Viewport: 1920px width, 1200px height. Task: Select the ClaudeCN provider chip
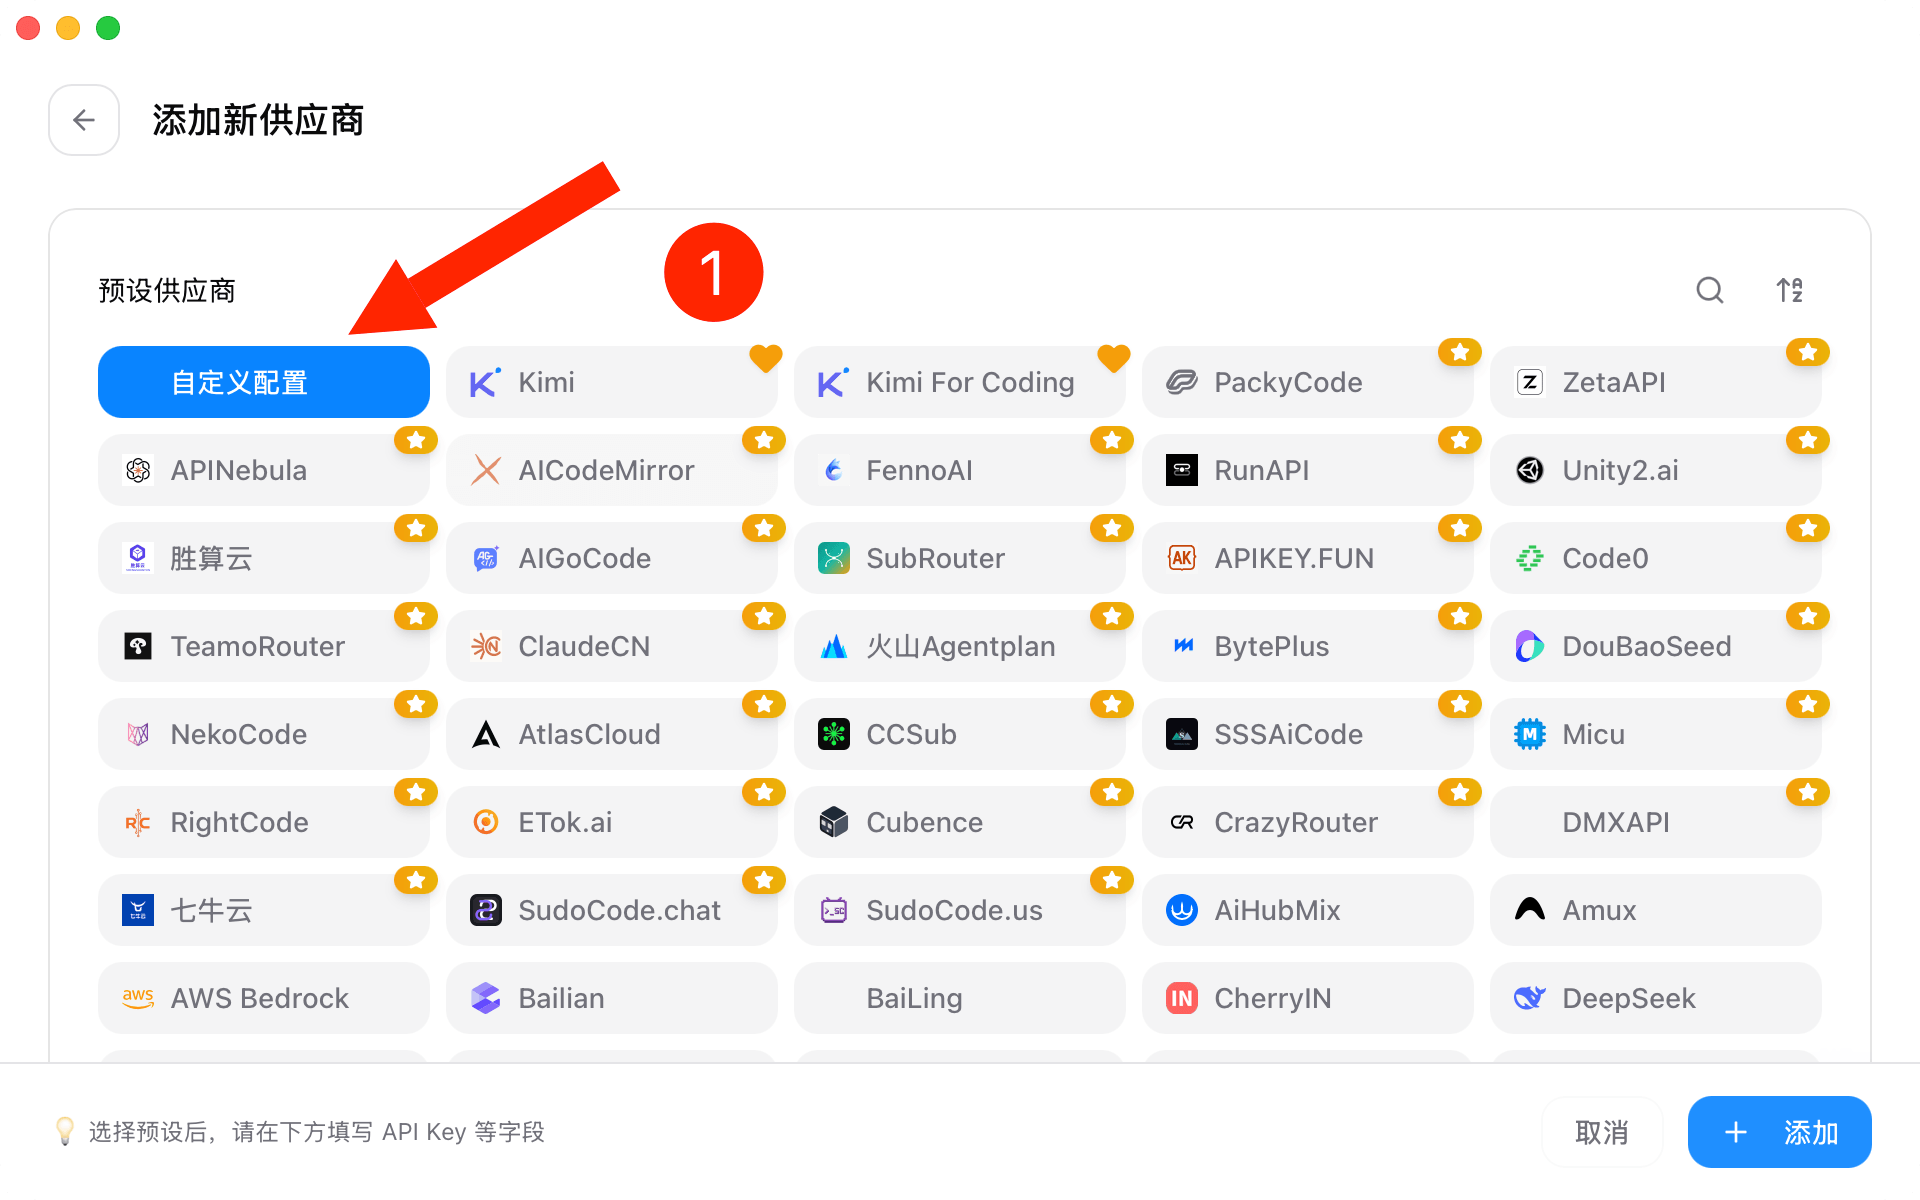[612, 646]
